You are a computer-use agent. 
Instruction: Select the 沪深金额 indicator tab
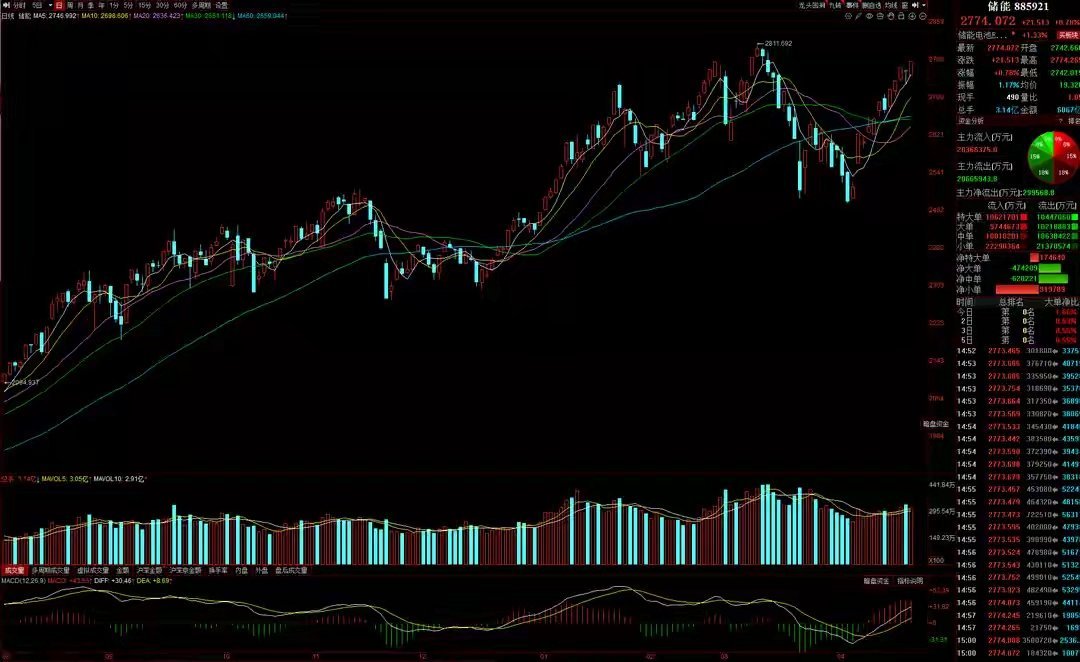pos(149,570)
